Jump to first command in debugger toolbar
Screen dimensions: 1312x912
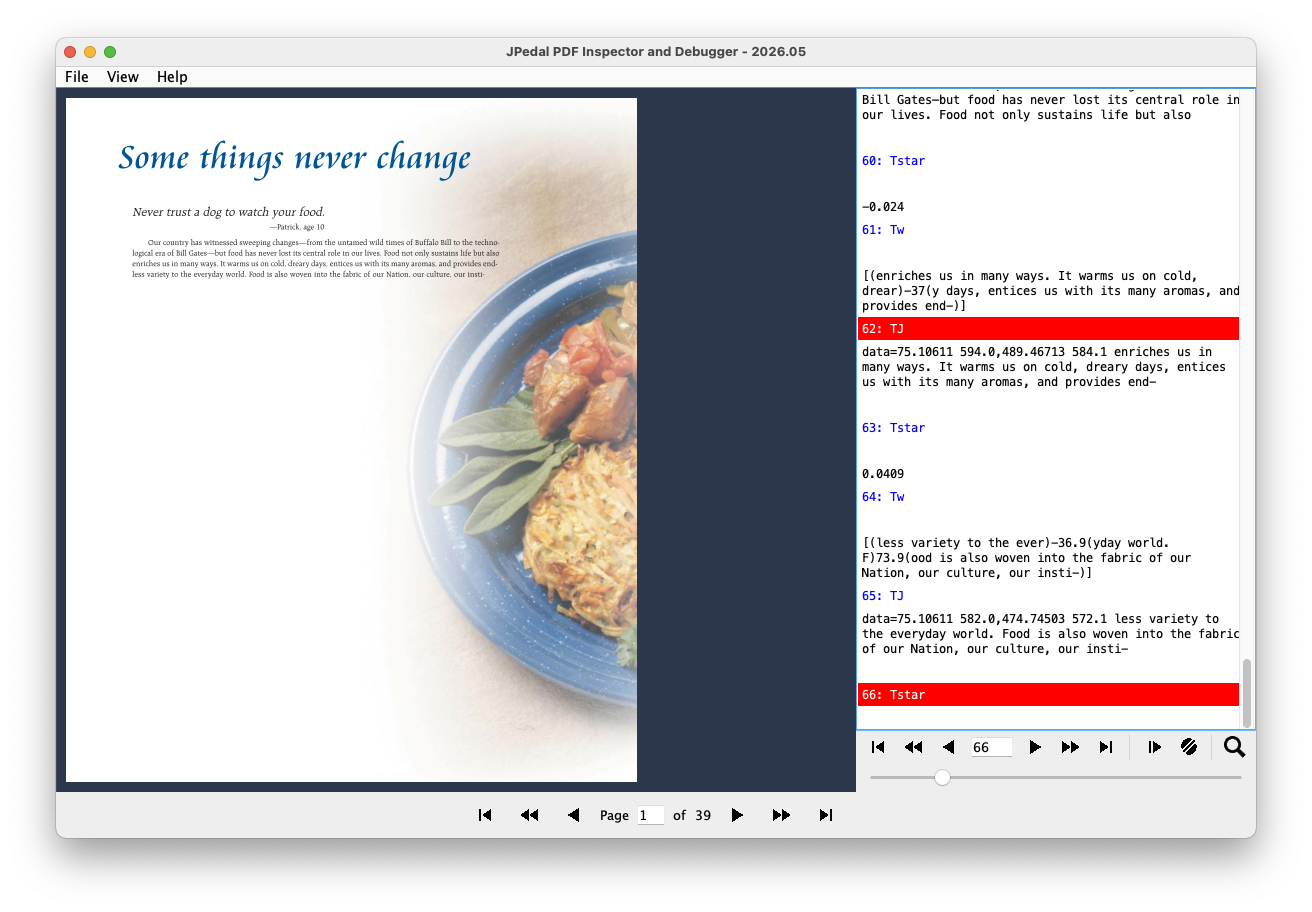pyautogui.click(x=878, y=747)
